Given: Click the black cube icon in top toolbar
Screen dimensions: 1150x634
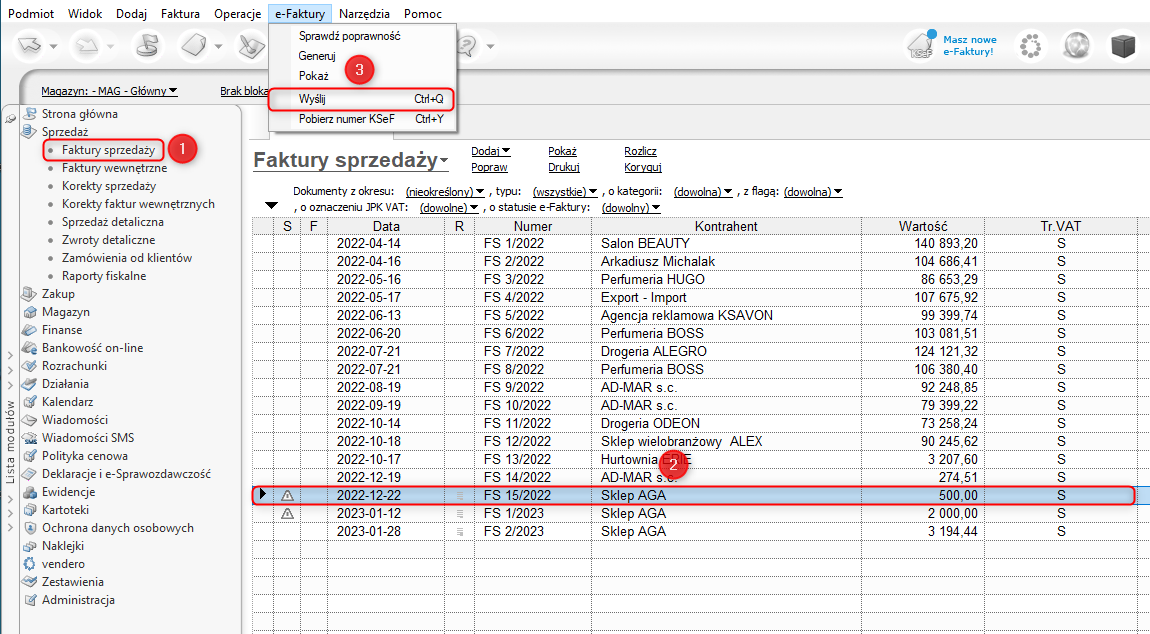Looking at the screenshot, I should pyautogui.click(x=1124, y=47).
